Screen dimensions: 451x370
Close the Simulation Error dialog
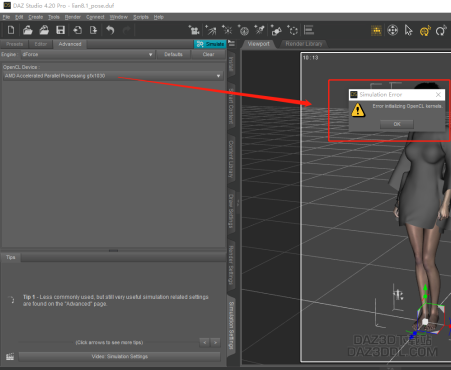click(438, 95)
